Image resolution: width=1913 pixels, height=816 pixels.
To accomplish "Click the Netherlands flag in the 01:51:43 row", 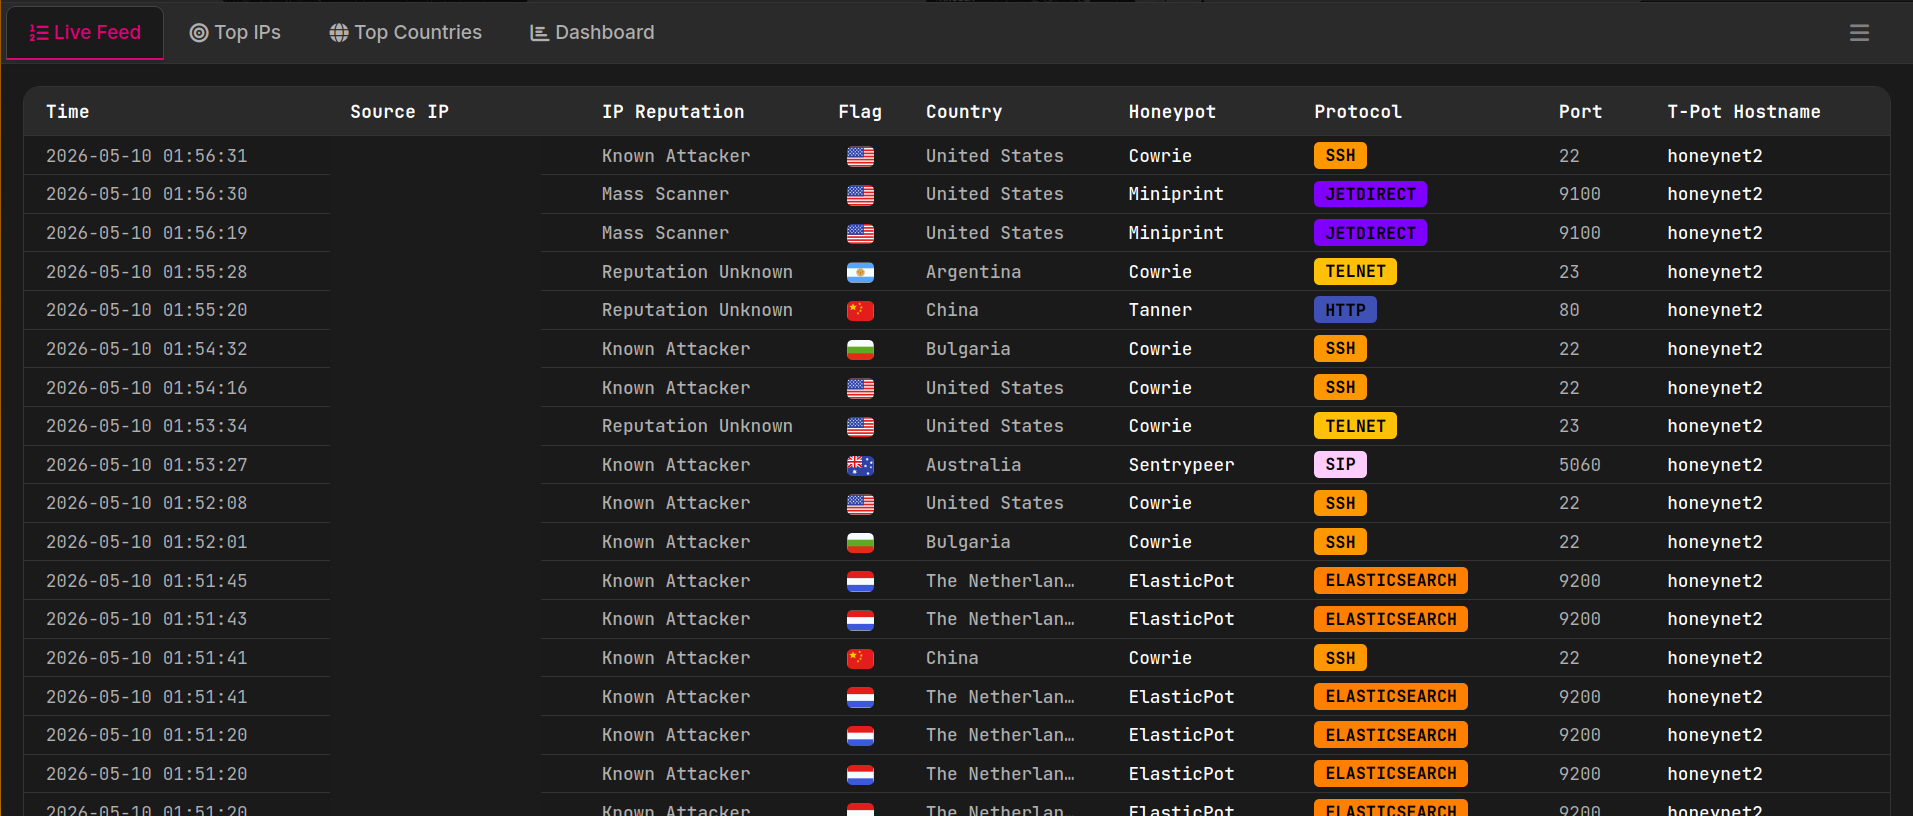I will pos(860,620).
